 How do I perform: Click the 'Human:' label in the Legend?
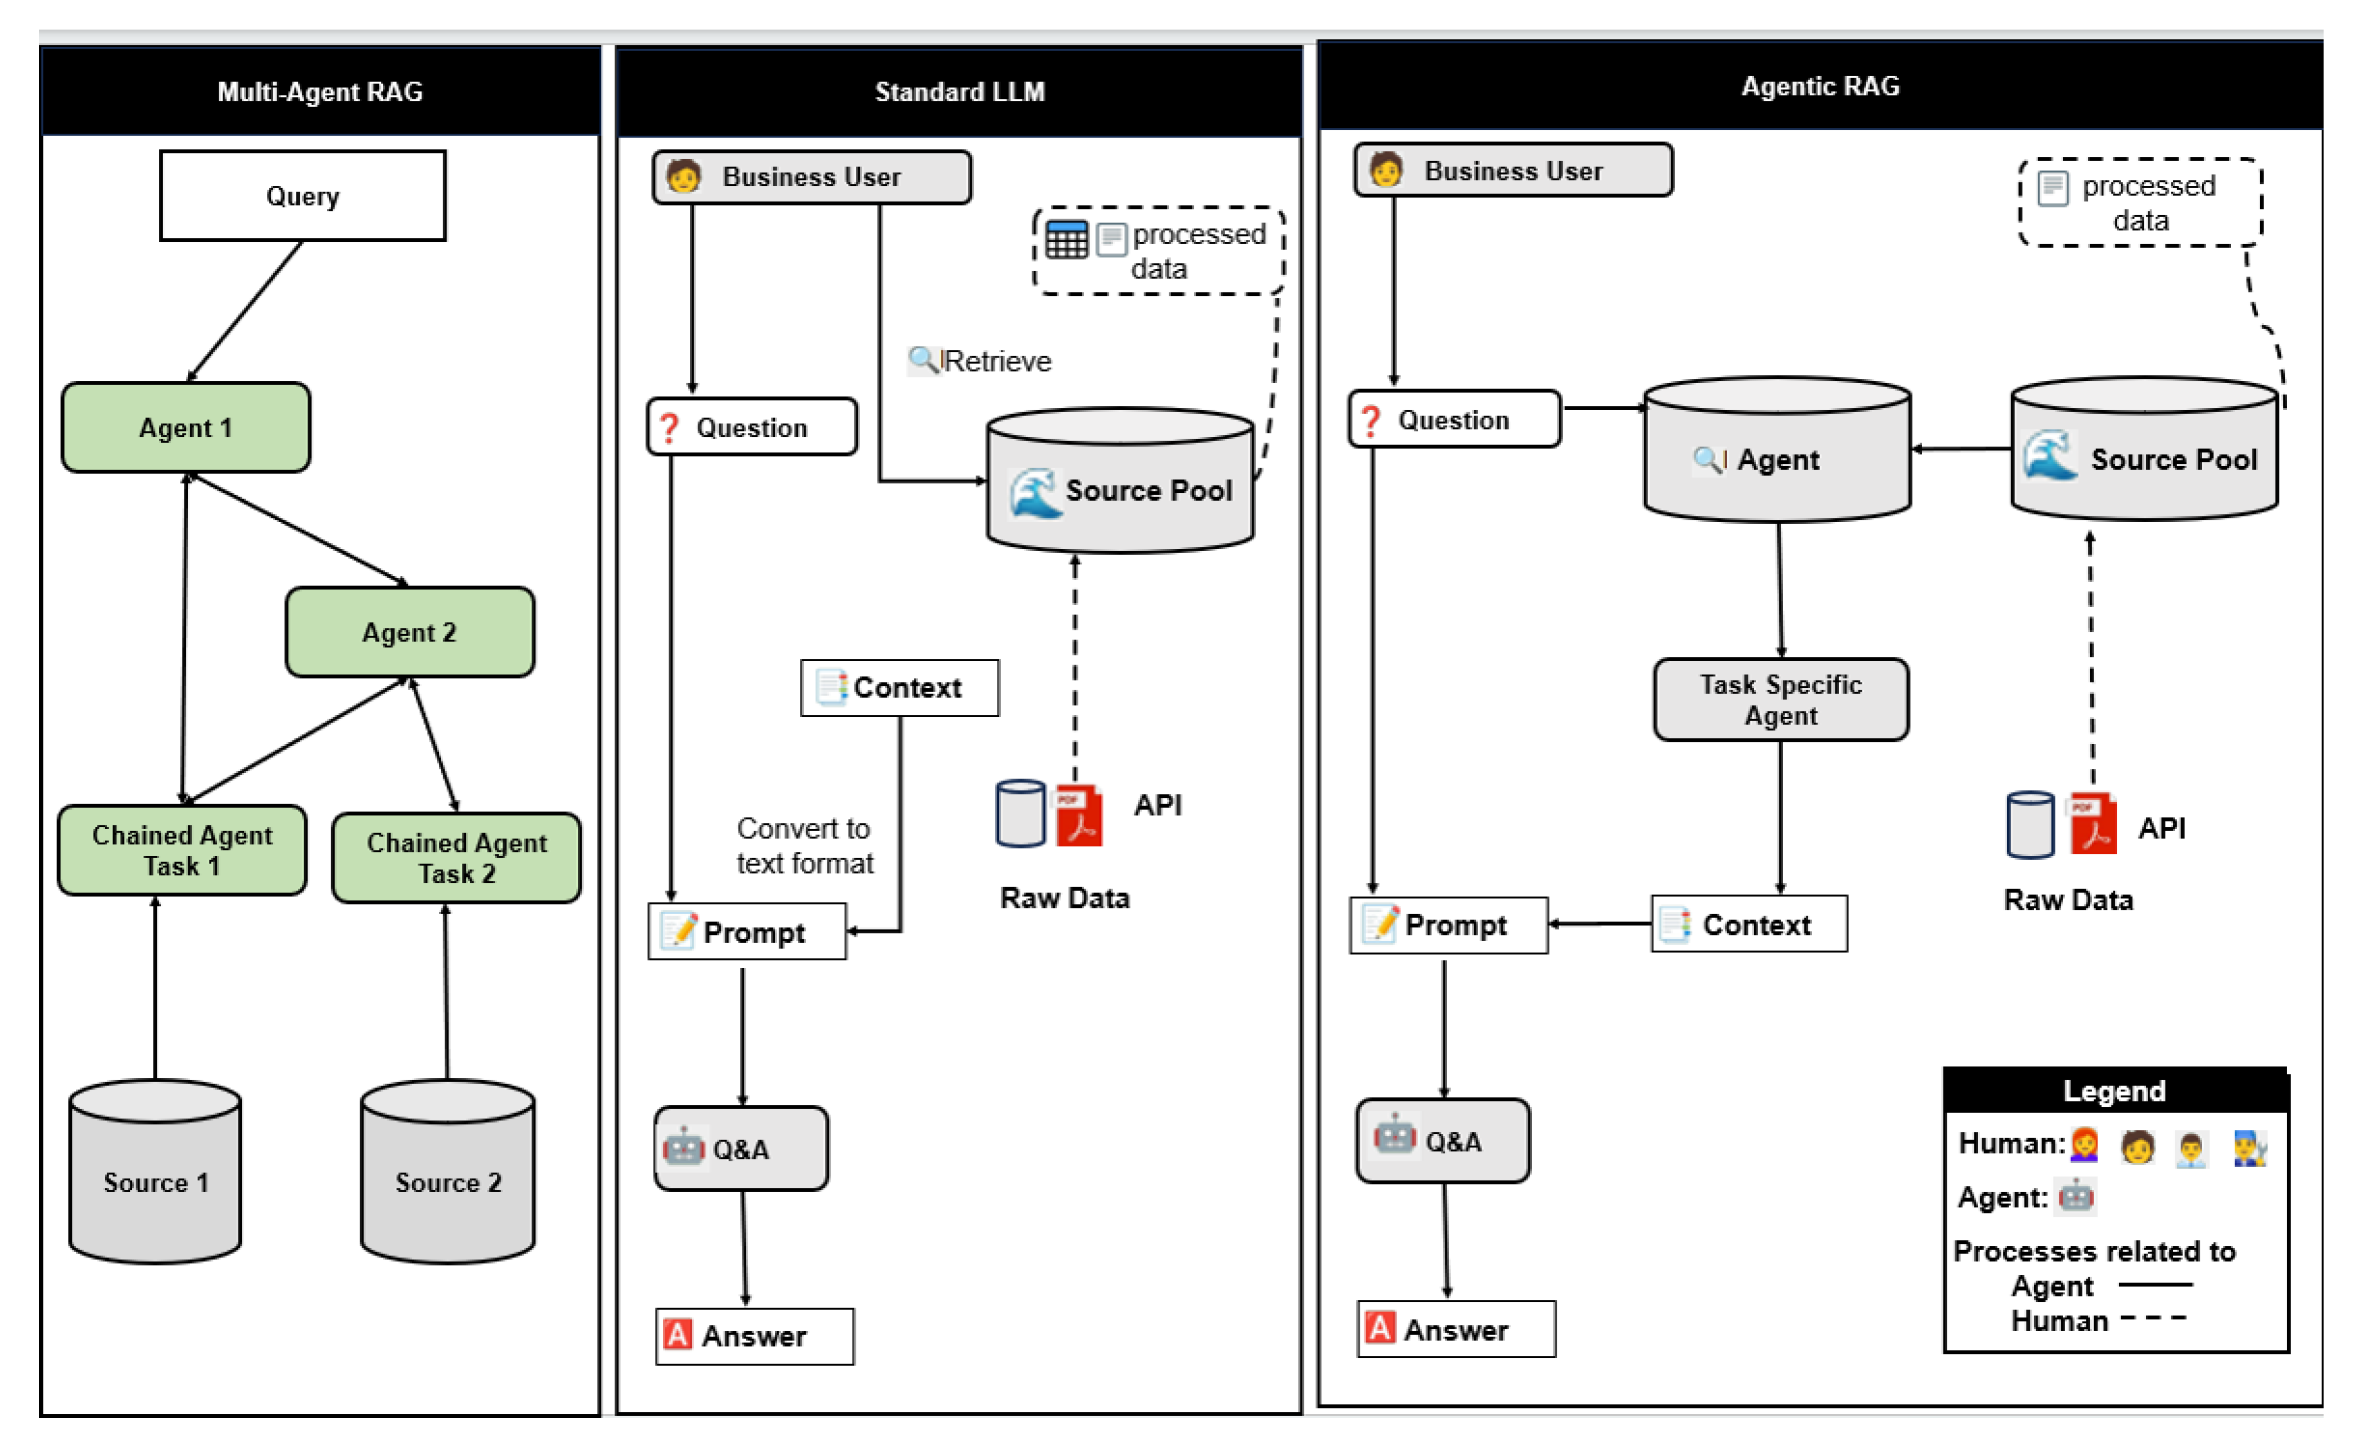click(x=2012, y=1143)
